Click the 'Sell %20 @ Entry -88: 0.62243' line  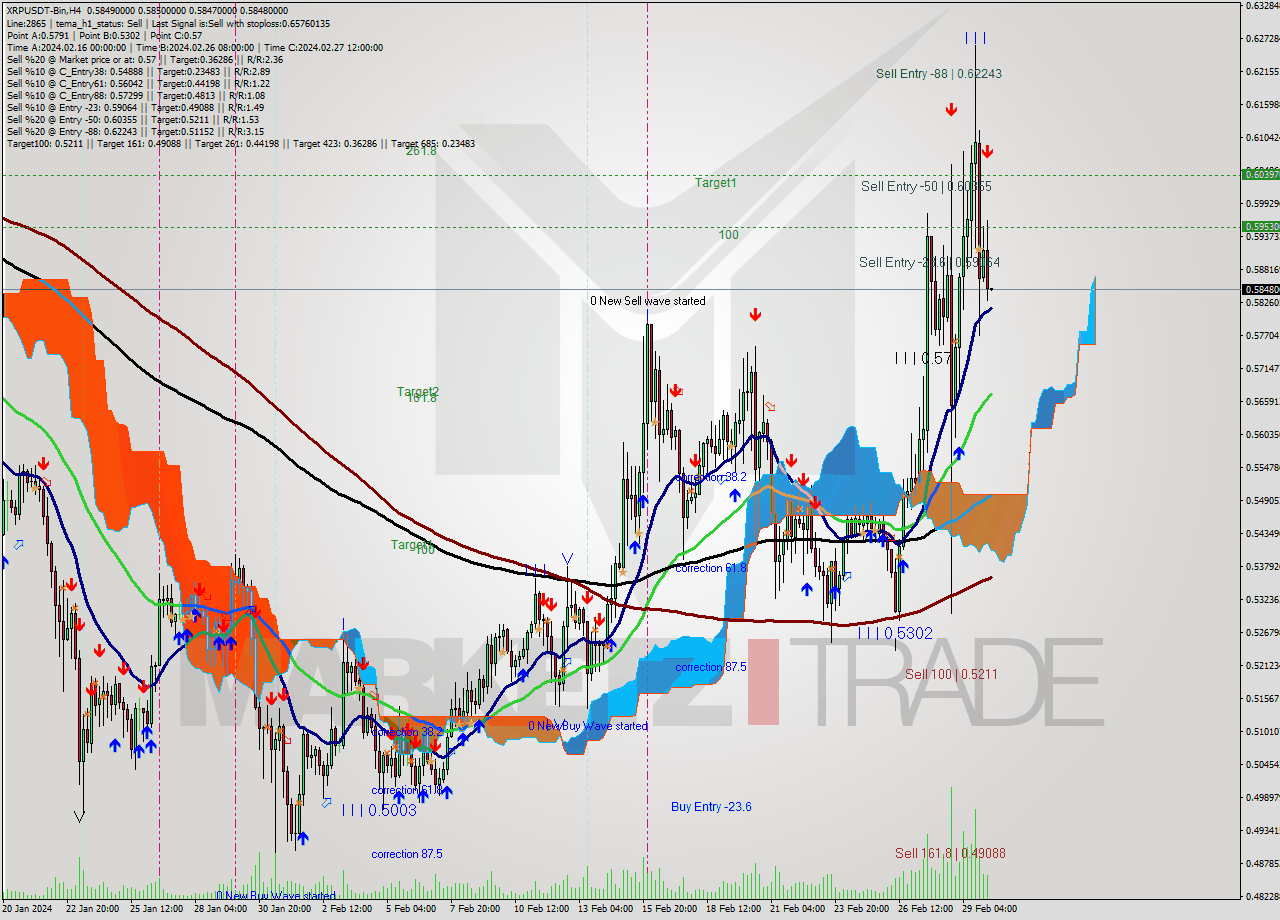coord(135,130)
